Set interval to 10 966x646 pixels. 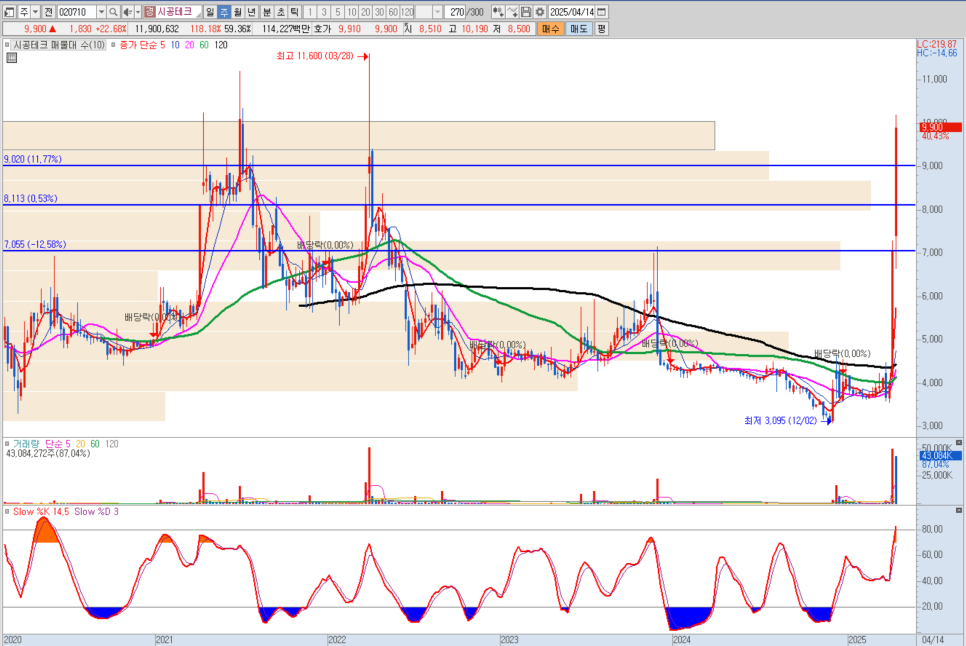coord(352,12)
